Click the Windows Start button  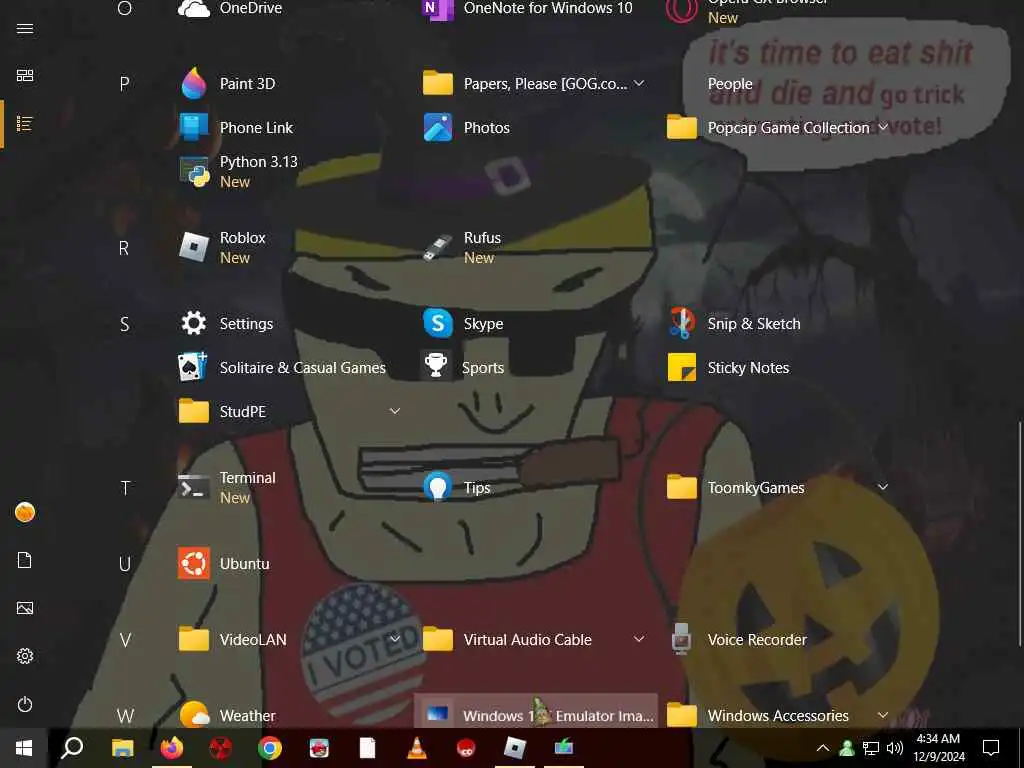pyautogui.click(x=24, y=748)
